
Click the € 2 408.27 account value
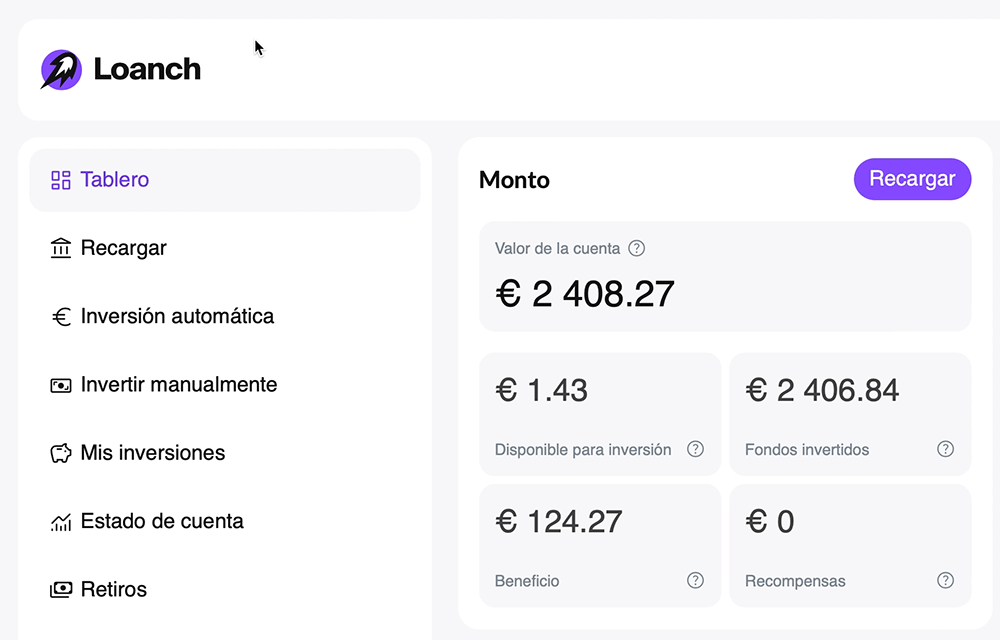tap(585, 294)
